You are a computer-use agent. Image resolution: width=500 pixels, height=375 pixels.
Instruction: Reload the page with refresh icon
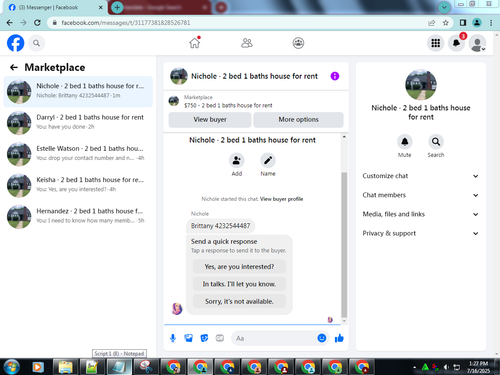point(37,23)
